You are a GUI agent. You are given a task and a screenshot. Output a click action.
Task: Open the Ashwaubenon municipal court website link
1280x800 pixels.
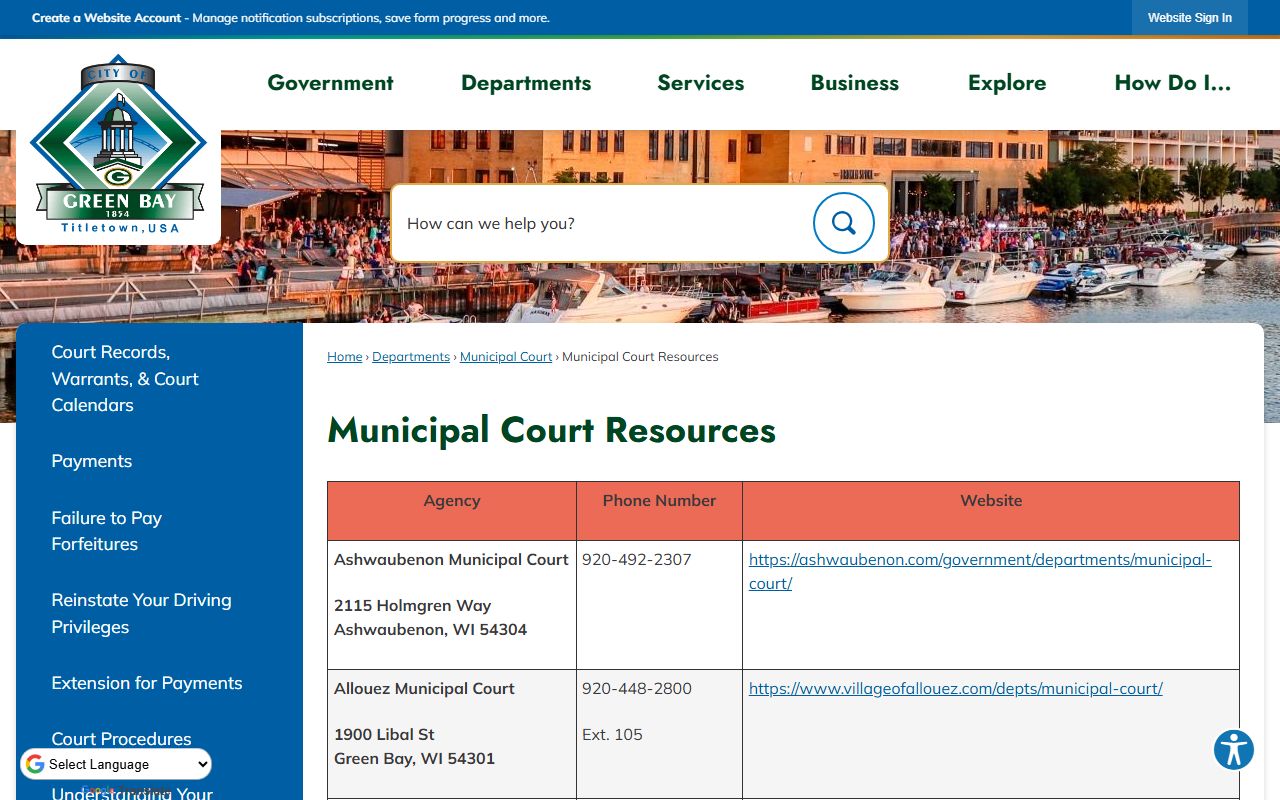[980, 571]
